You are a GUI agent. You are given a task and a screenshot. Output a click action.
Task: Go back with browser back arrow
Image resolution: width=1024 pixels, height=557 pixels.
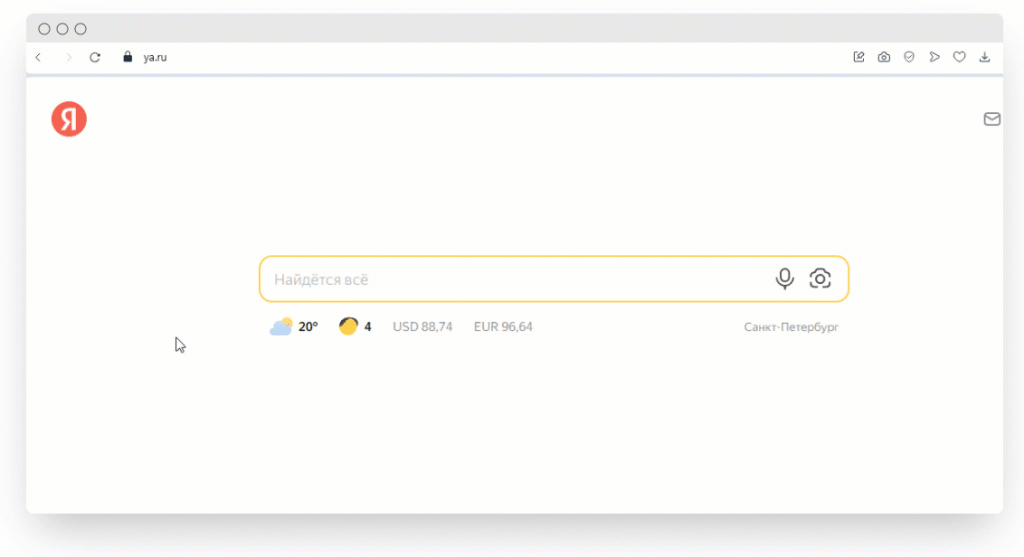pos(39,57)
